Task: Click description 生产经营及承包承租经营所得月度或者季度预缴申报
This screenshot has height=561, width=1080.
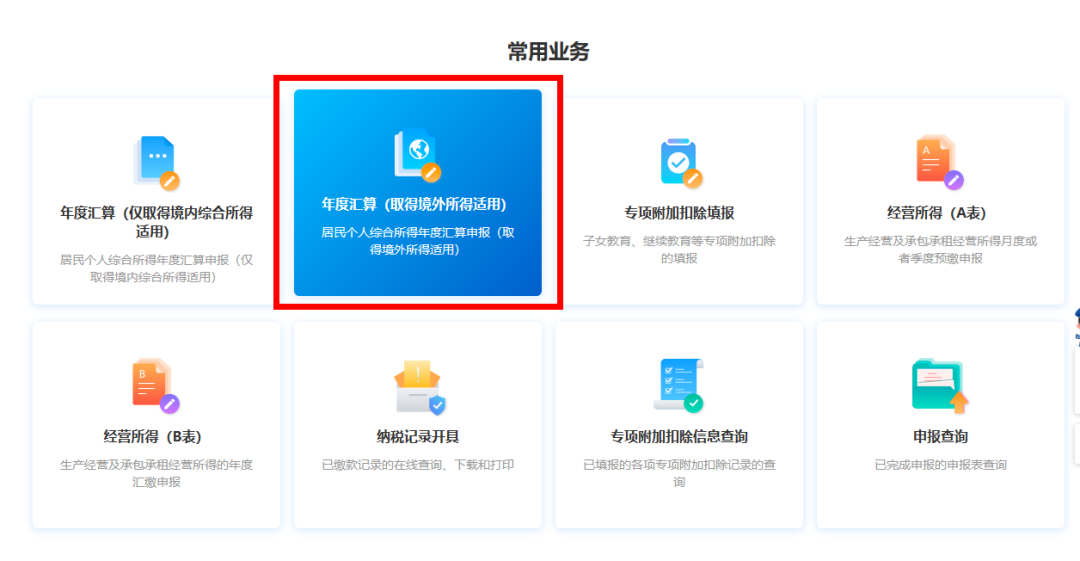Action: [x=940, y=249]
